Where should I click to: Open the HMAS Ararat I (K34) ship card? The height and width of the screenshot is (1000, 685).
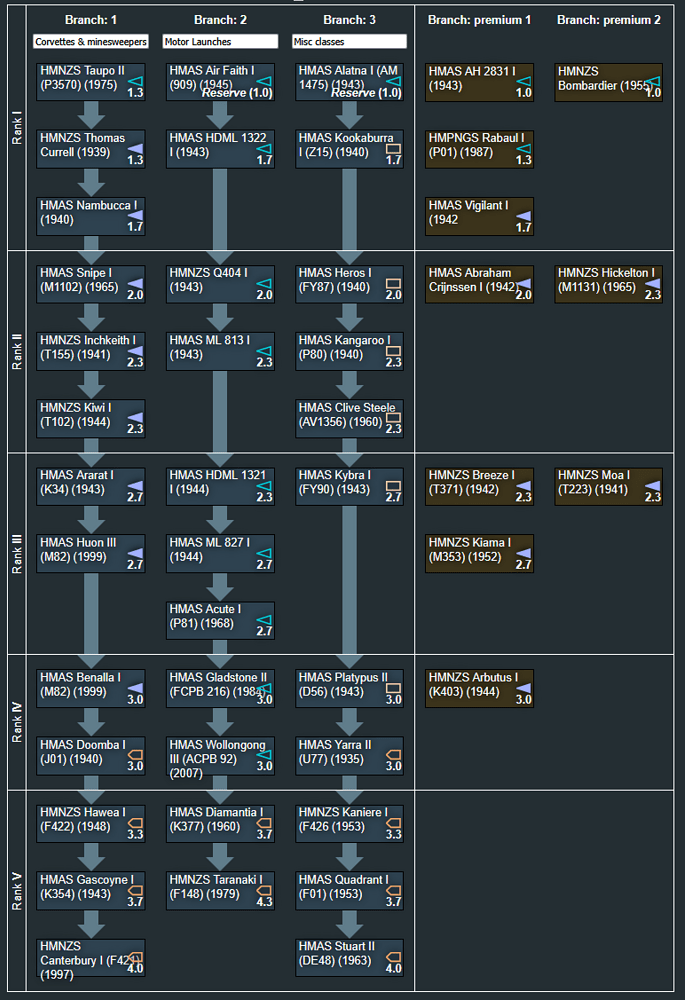90,484
